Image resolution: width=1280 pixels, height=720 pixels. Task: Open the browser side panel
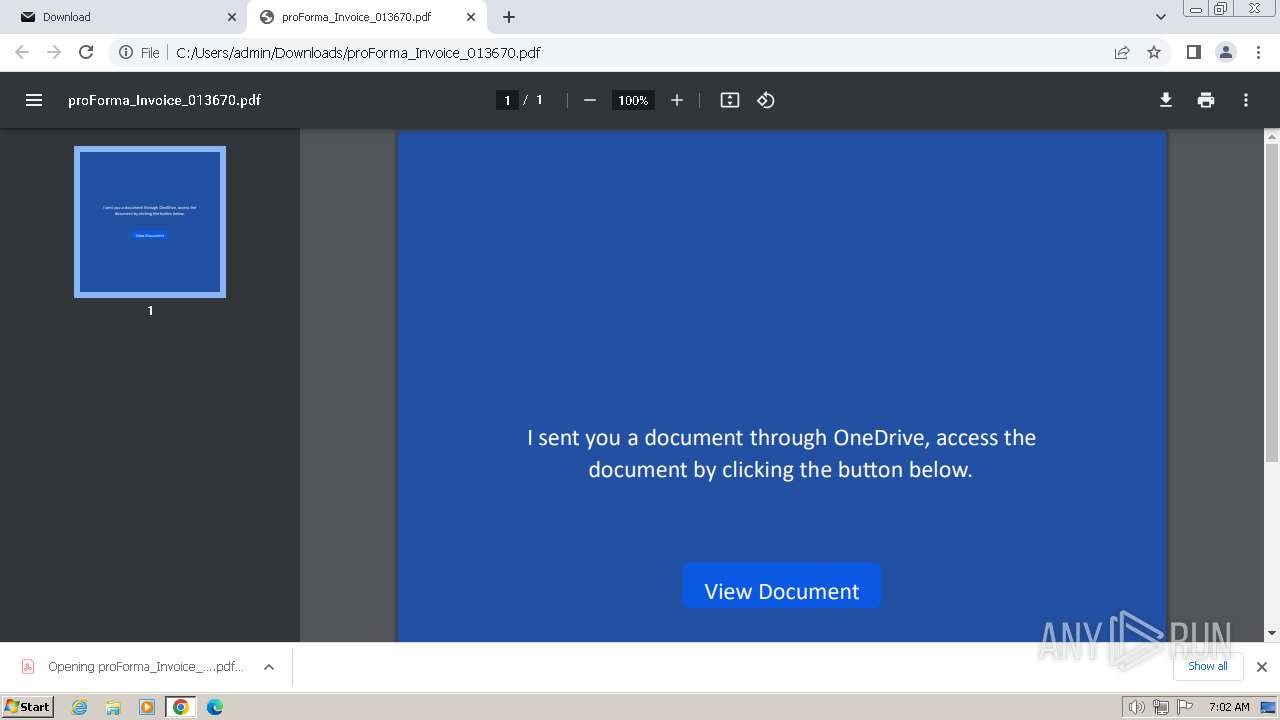(x=1193, y=52)
